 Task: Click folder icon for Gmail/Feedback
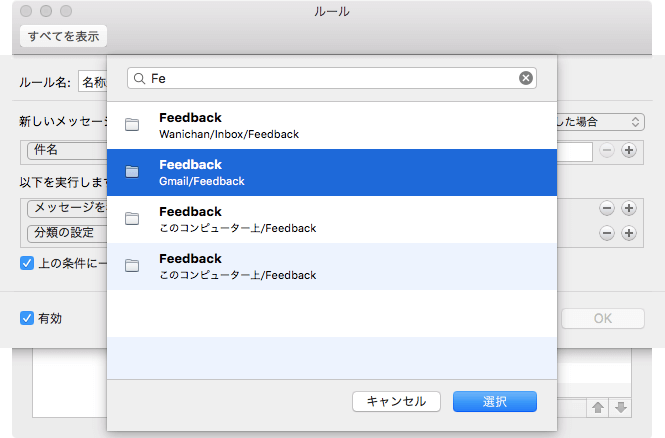(x=132, y=172)
